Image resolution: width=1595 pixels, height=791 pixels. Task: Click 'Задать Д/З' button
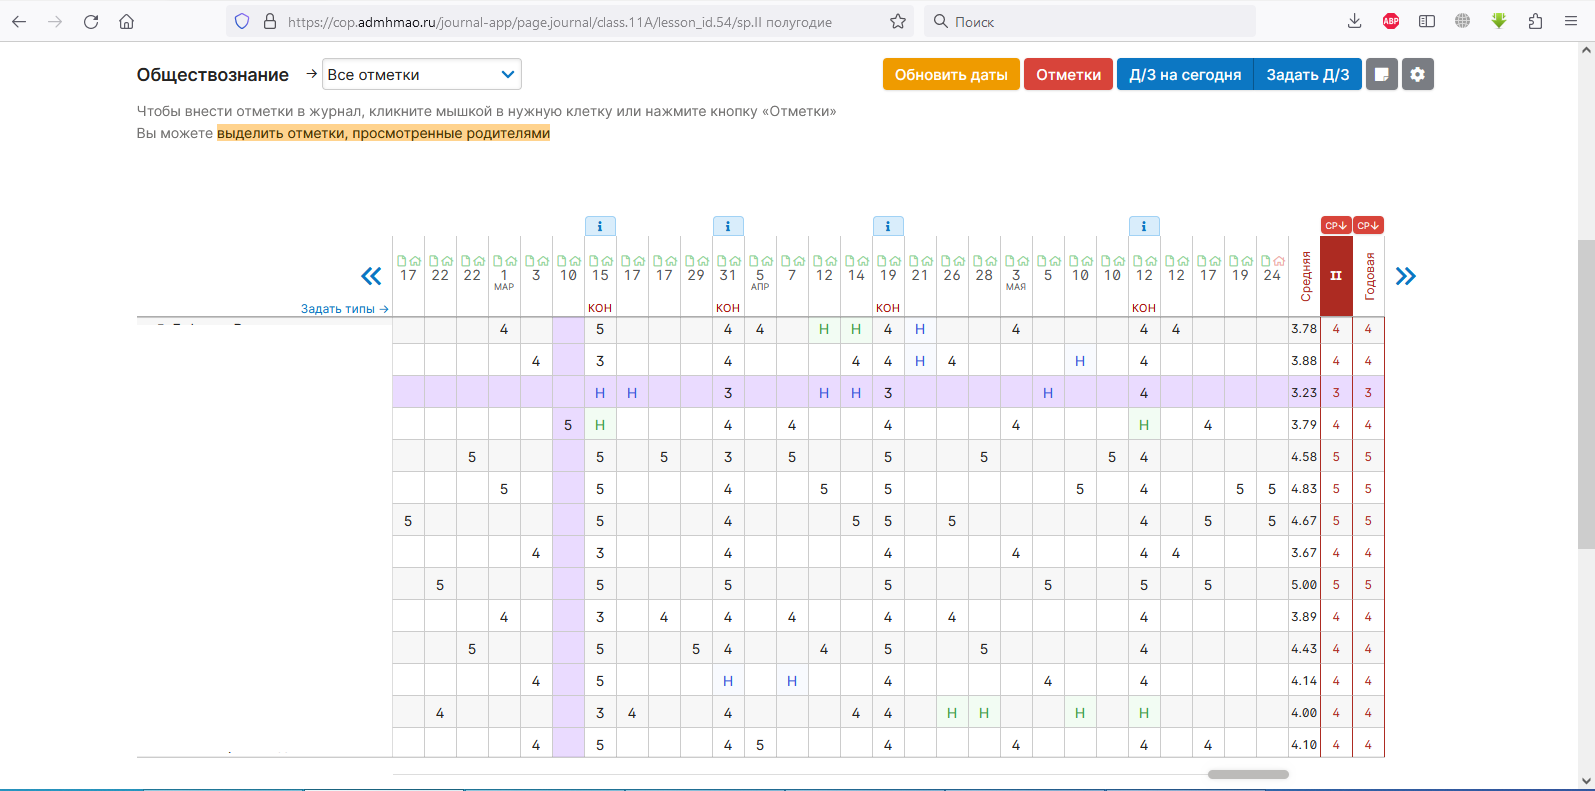pyautogui.click(x=1307, y=75)
